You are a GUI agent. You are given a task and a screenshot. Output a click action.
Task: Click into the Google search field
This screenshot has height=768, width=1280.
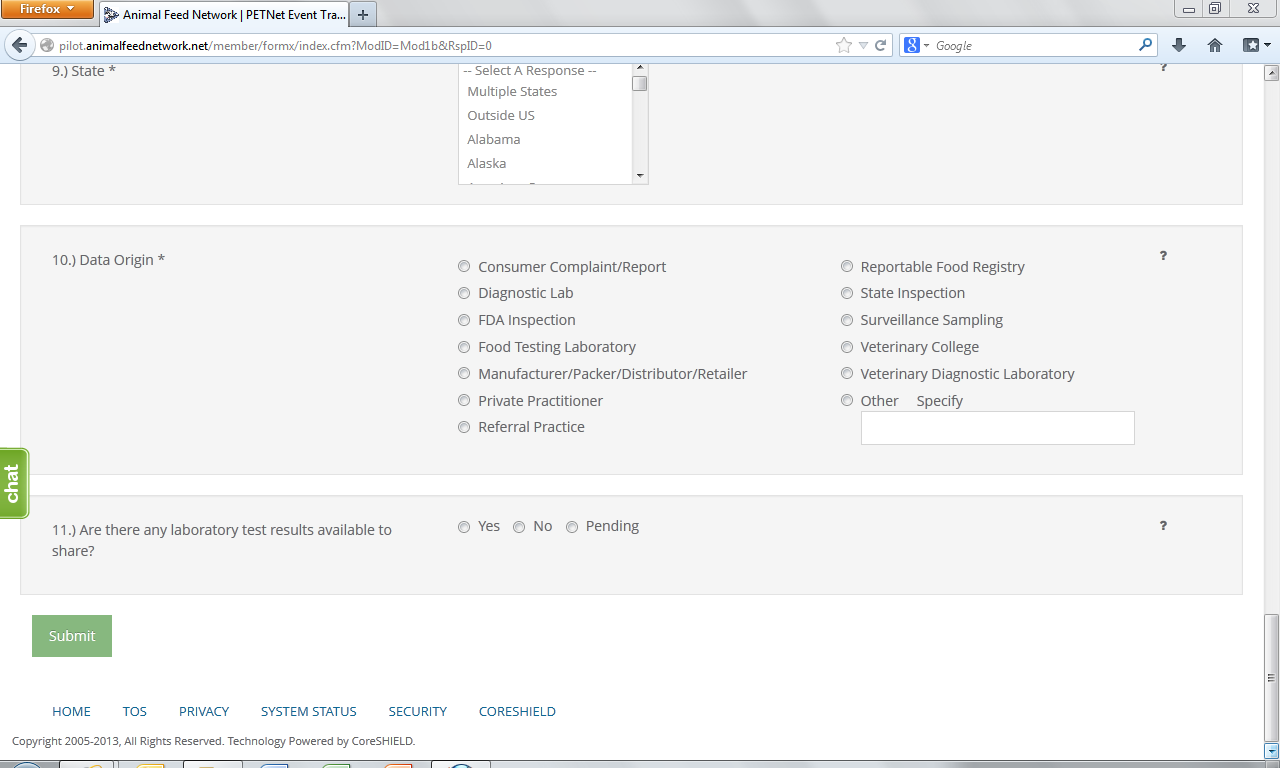tap(1035, 45)
